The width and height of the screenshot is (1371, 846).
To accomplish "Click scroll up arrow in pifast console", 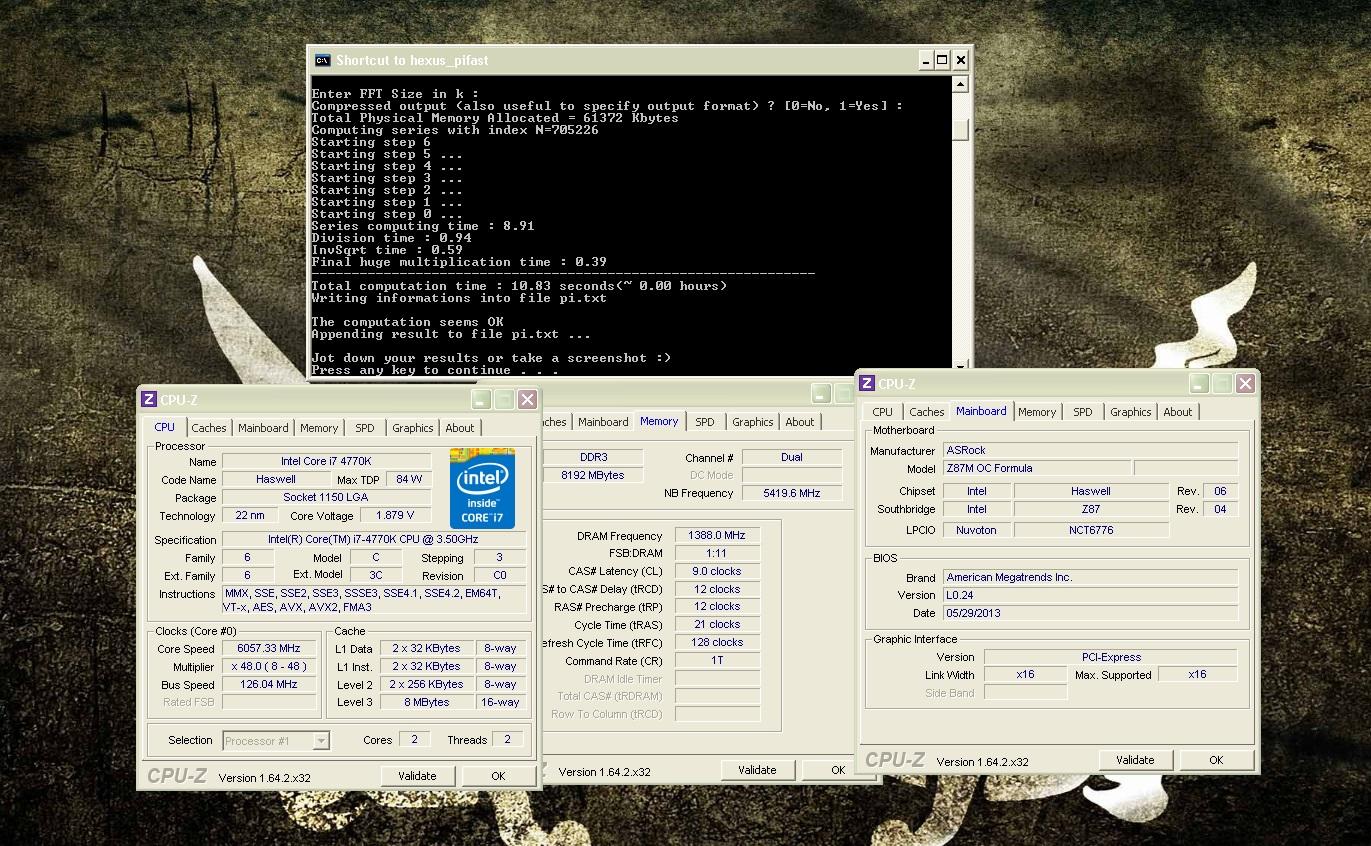I will (x=960, y=86).
